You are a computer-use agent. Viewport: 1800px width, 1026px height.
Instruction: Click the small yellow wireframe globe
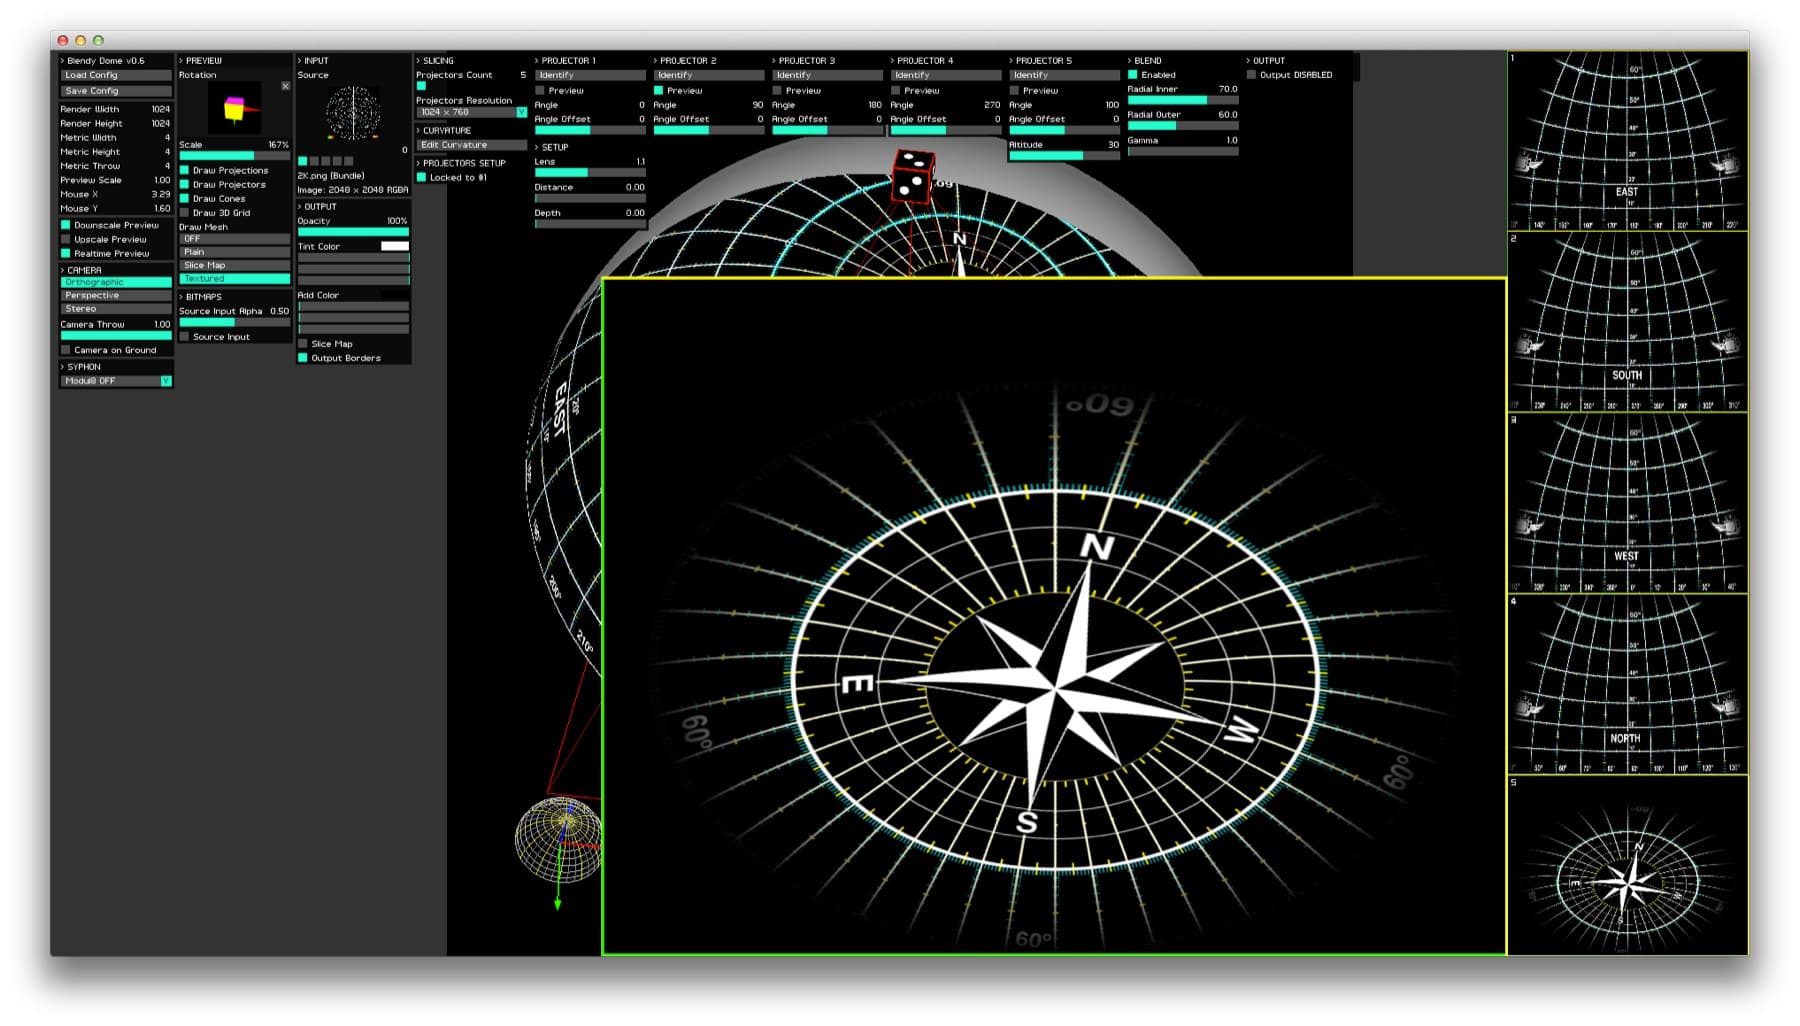[x=558, y=839]
